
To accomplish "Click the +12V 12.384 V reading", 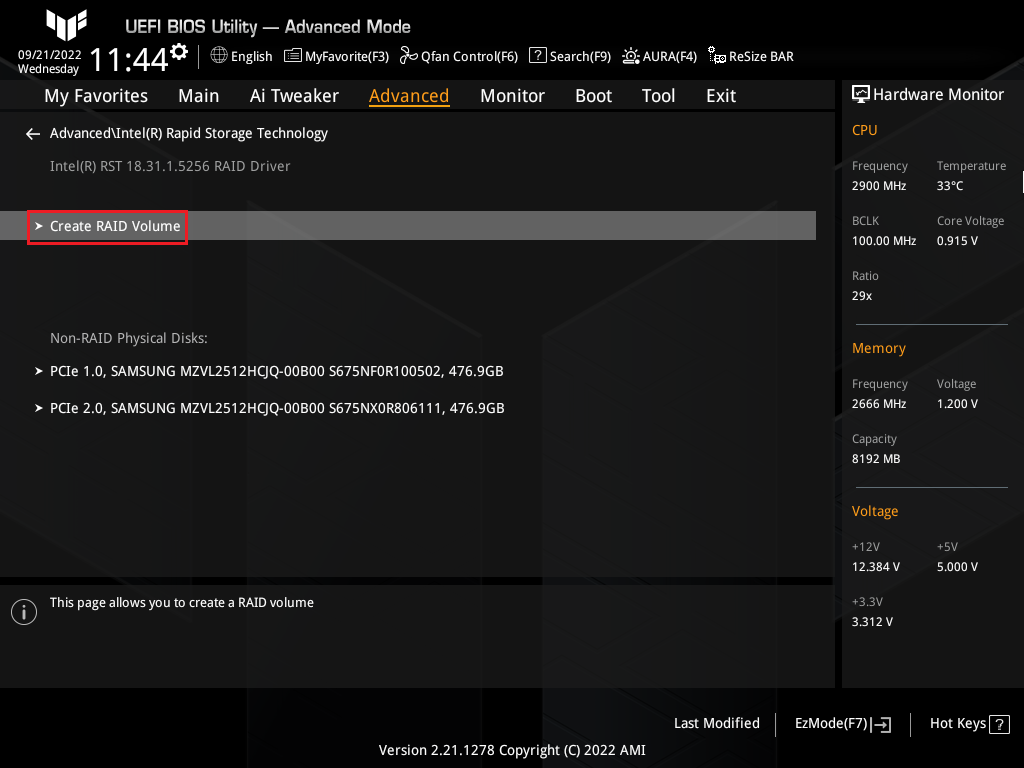I will pyautogui.click(x=875, y=567).
